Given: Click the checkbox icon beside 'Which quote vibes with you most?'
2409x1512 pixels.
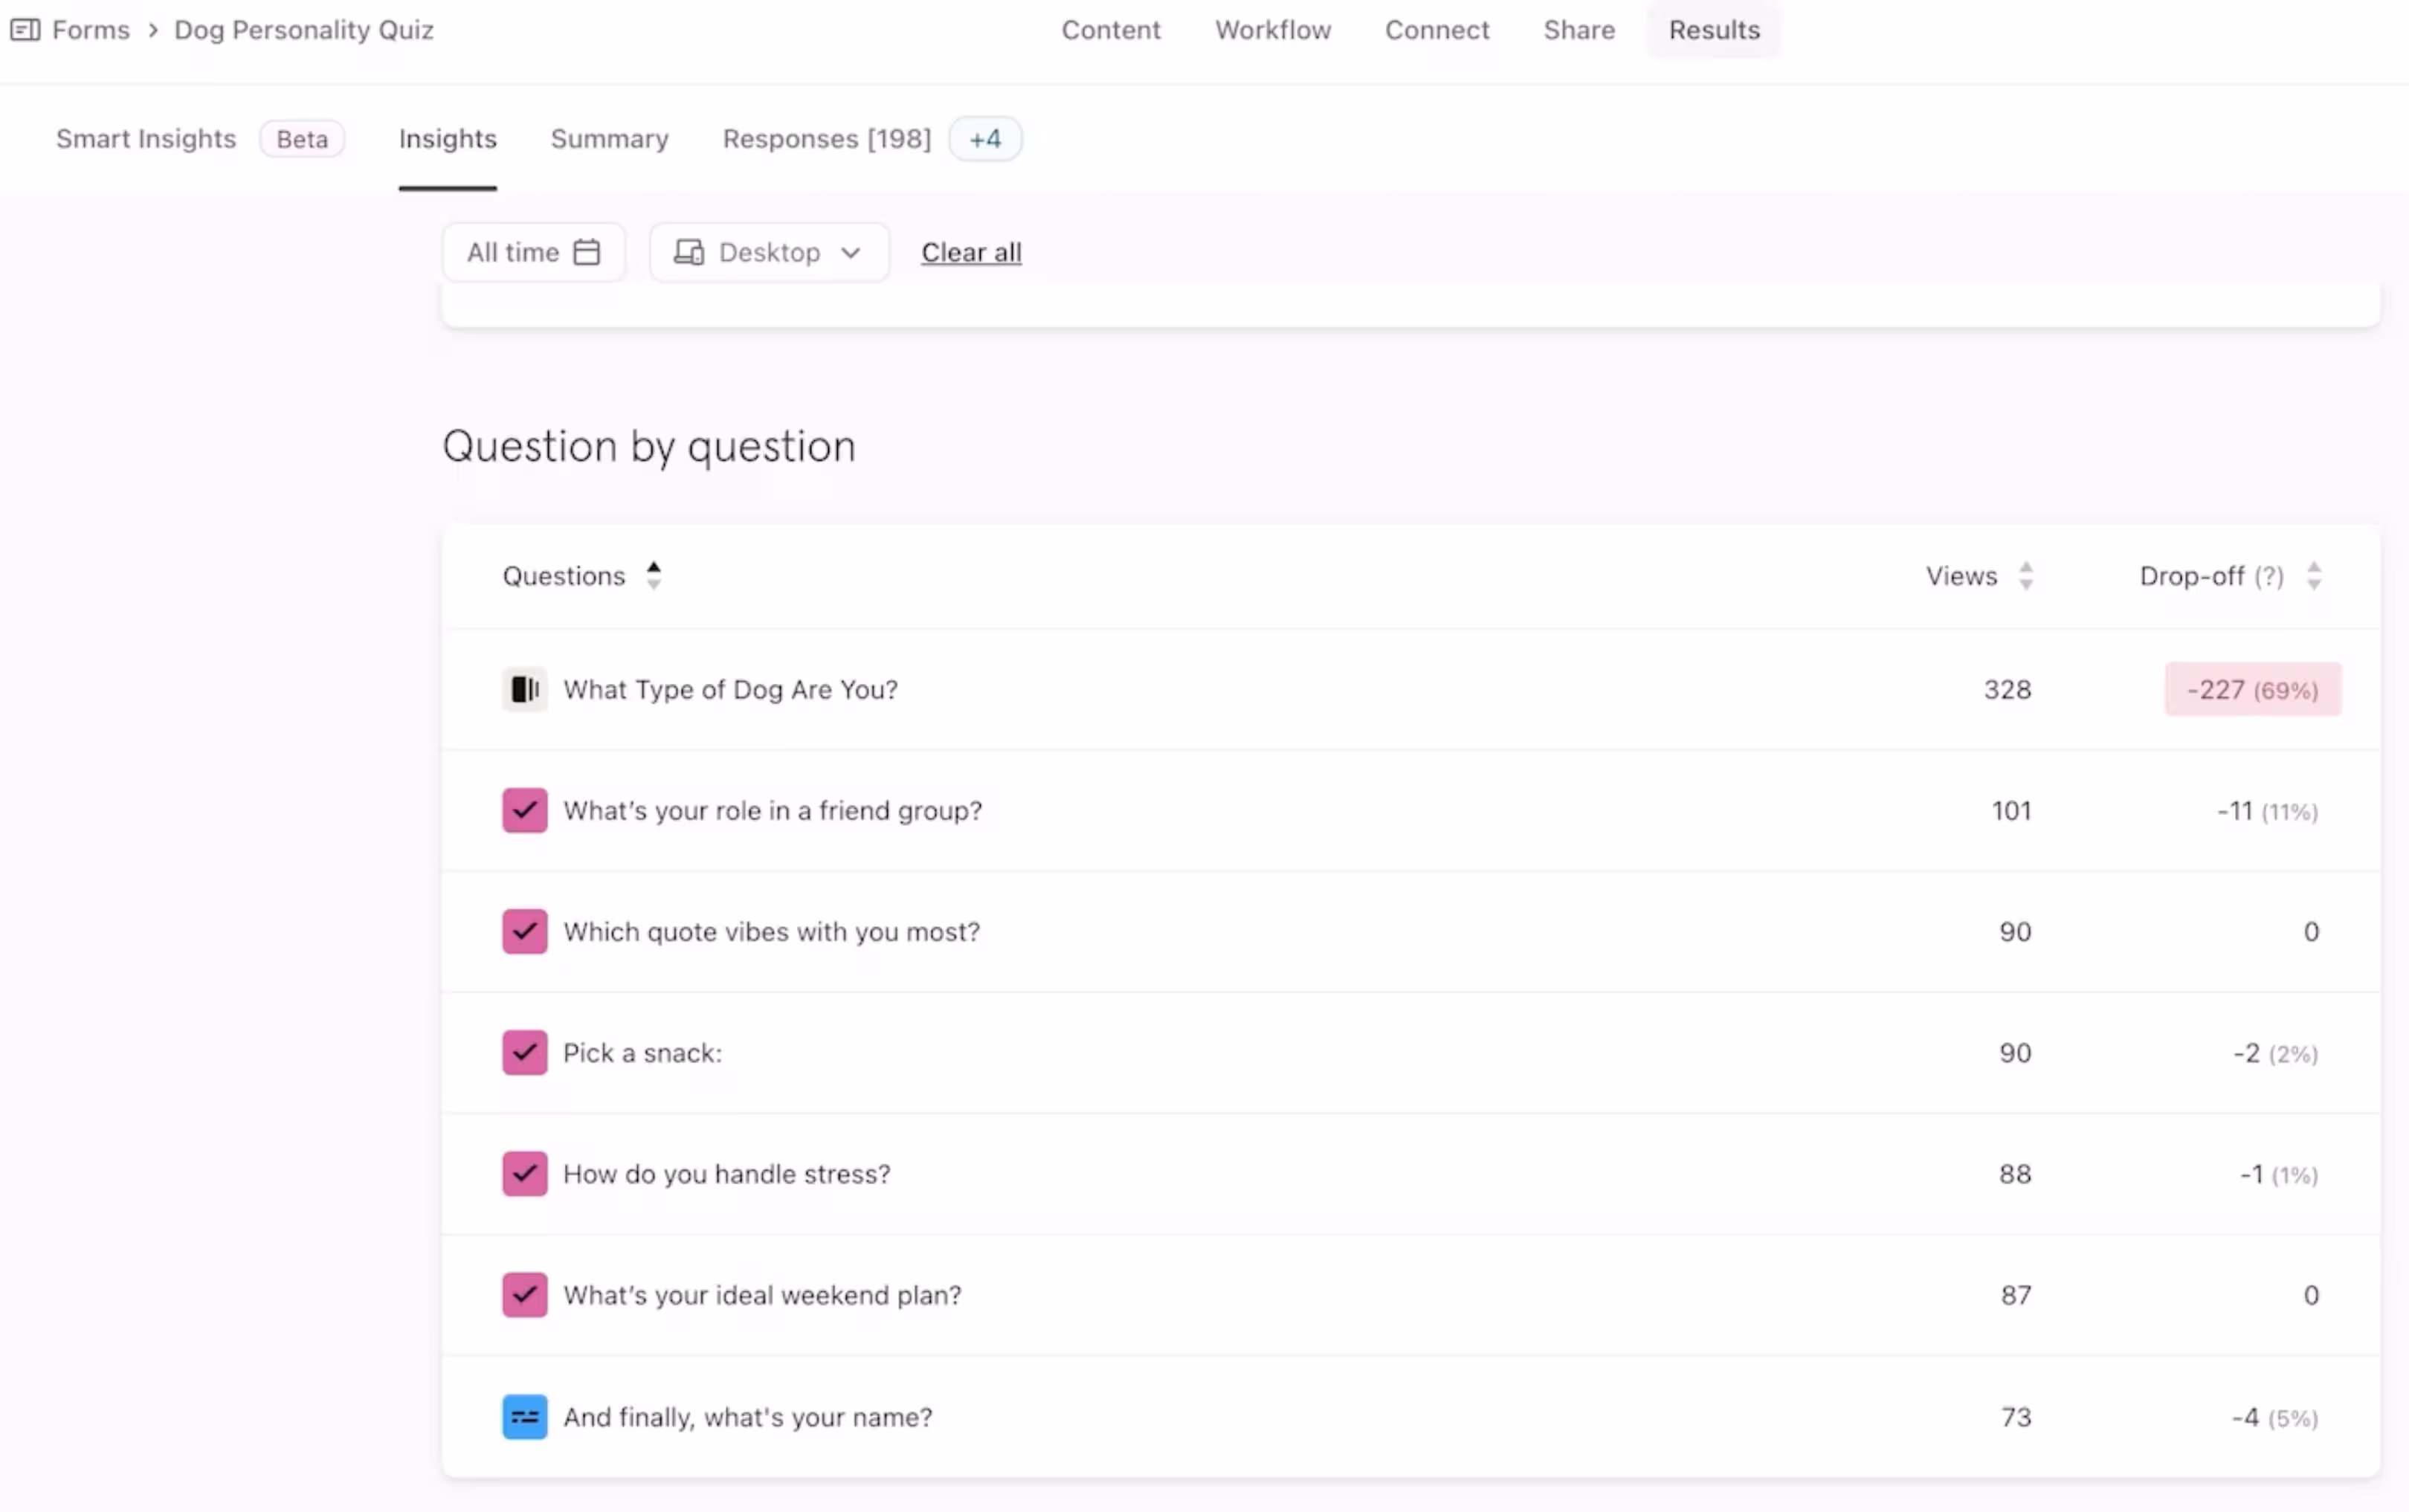Looking at the screenshot, I should tap(524, 931).
